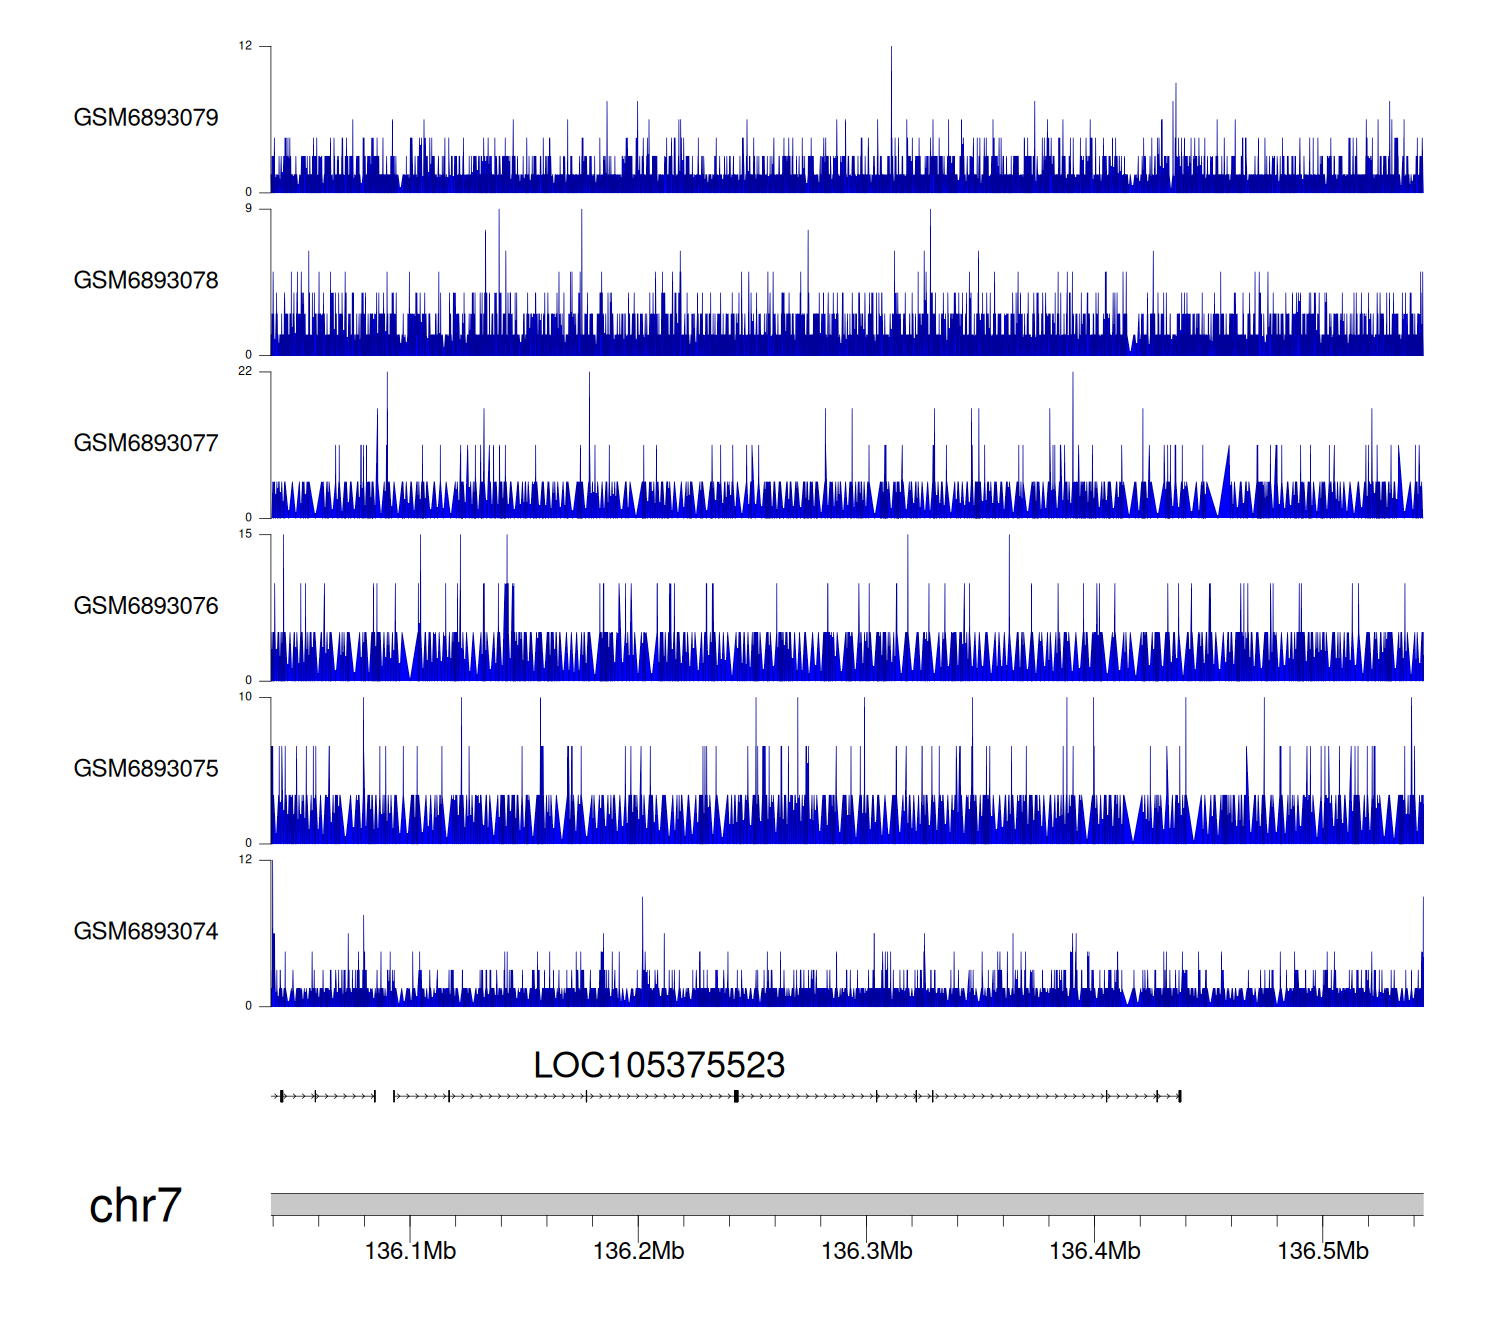
Task: Select the GSM6893076 track label
Action: tap(146, 606)
